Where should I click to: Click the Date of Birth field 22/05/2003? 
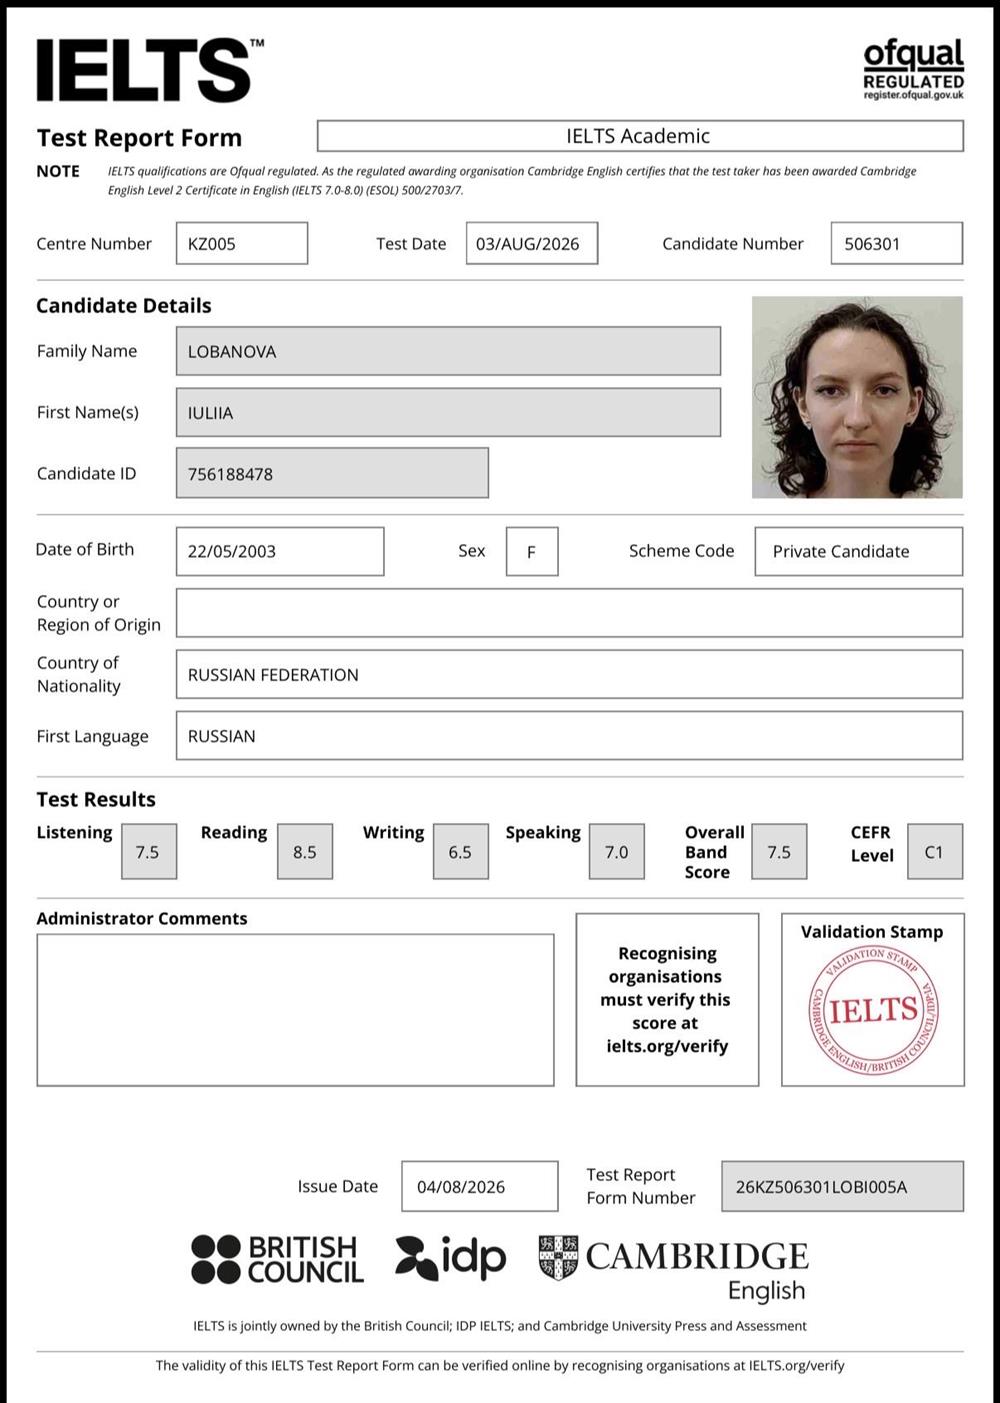click(x=280, y=551)
